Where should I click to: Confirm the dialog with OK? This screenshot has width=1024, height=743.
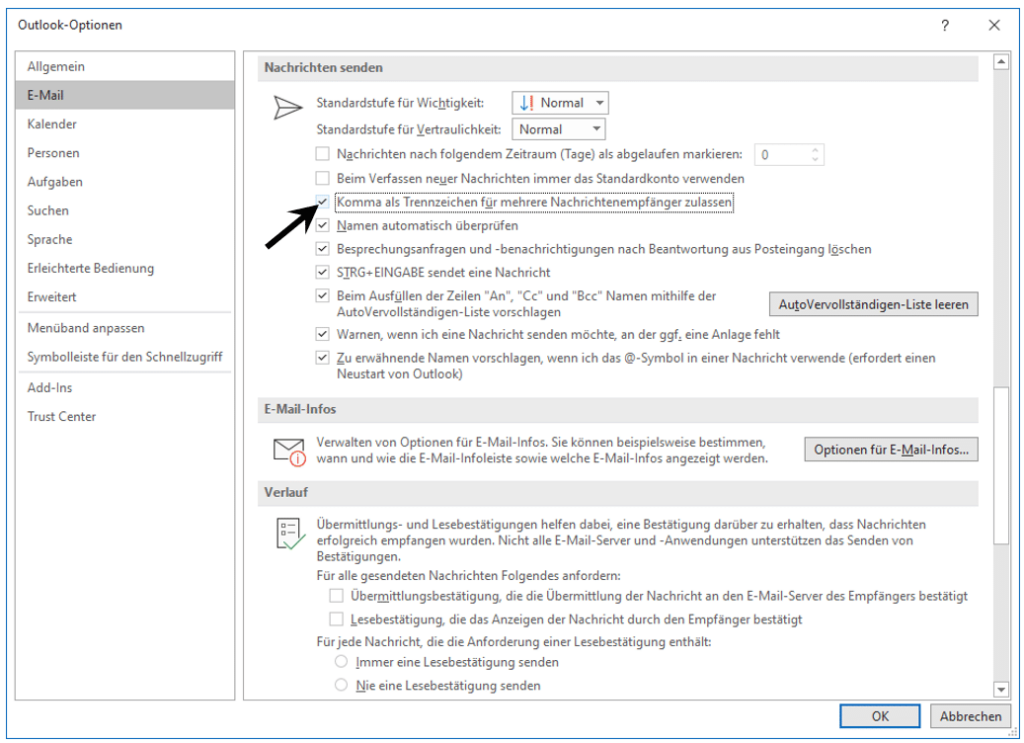(880, 716)
